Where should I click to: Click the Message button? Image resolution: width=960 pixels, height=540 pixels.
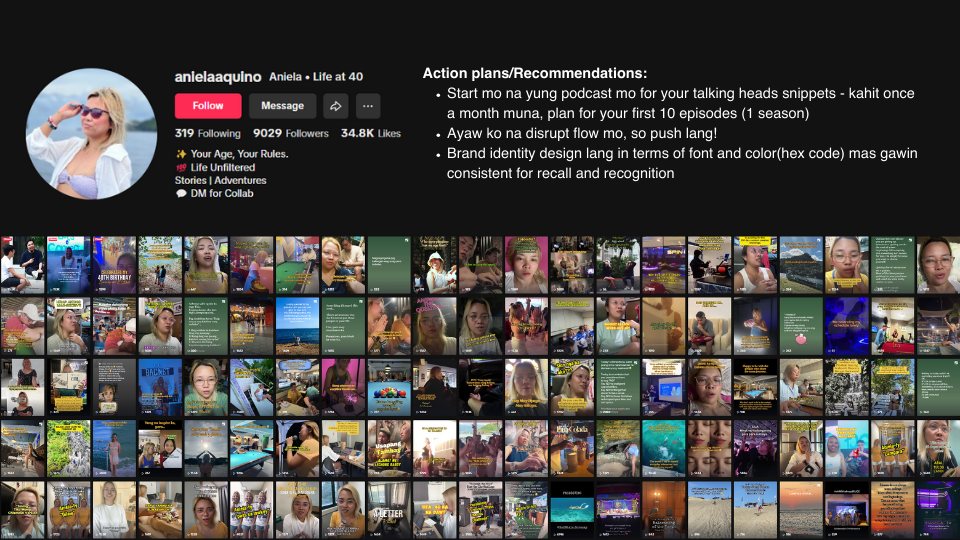tap(282, 106)
